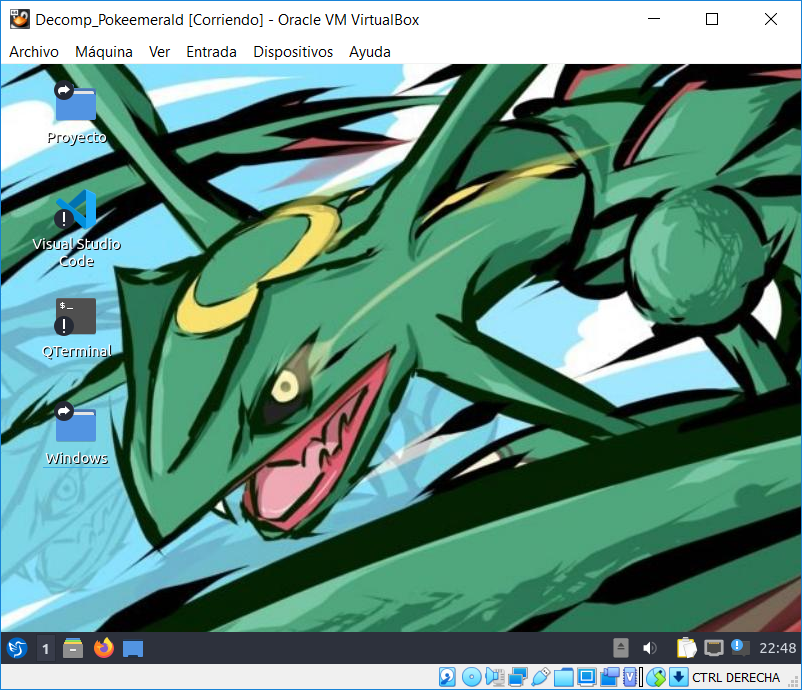Open the Windows shared folder shortcut
This screenshot has width=802, height=690.
pos(76,424)
